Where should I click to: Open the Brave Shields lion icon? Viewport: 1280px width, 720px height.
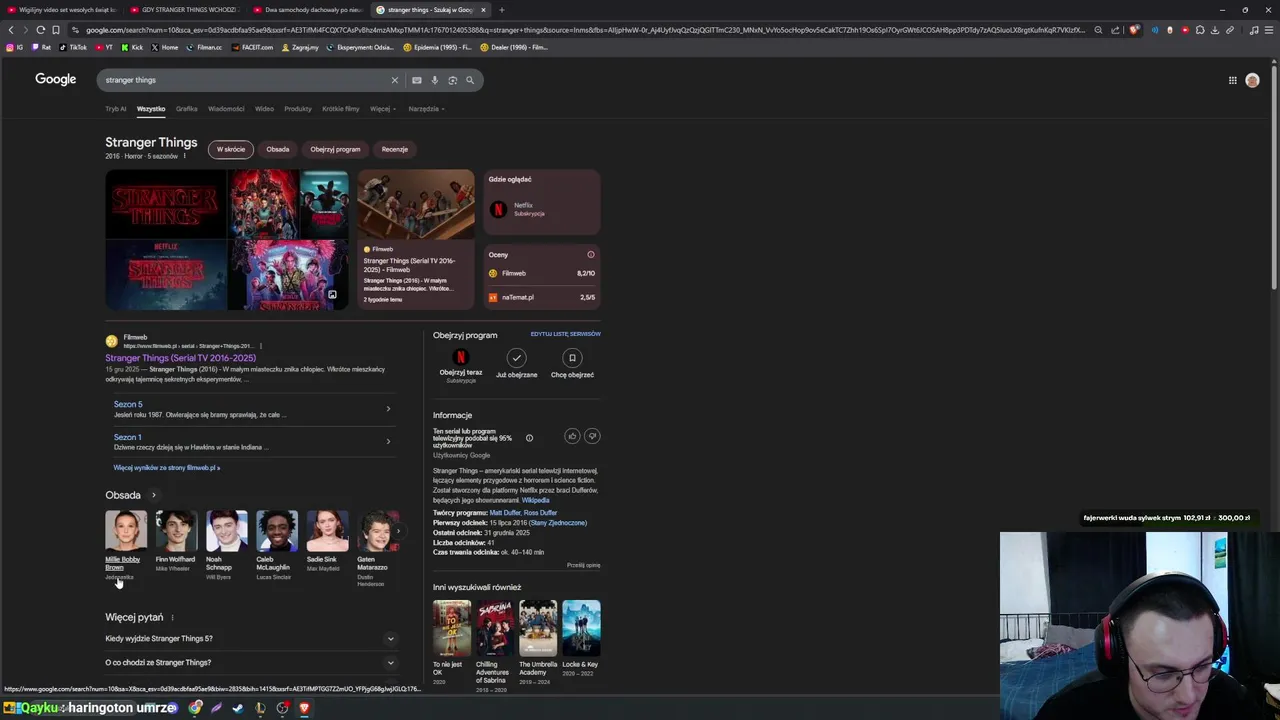(1133, 30)
